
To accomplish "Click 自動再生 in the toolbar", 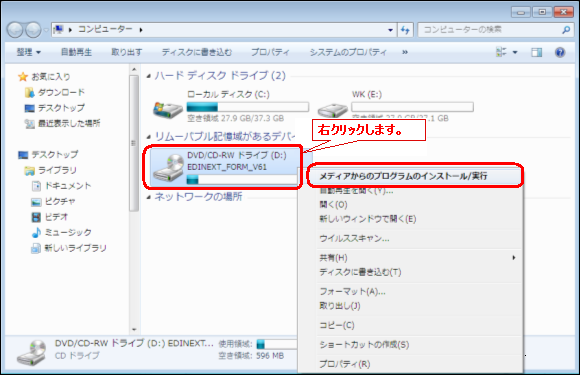I will (x=76, y=52).
